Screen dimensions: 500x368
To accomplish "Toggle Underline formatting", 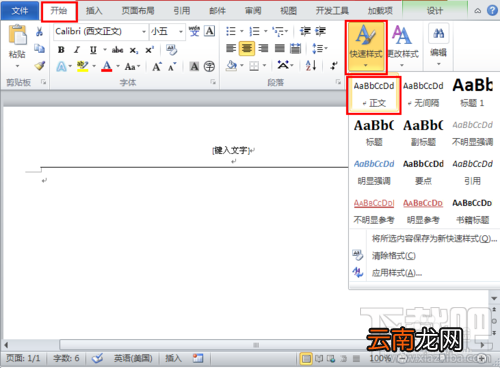I will 93,50.
